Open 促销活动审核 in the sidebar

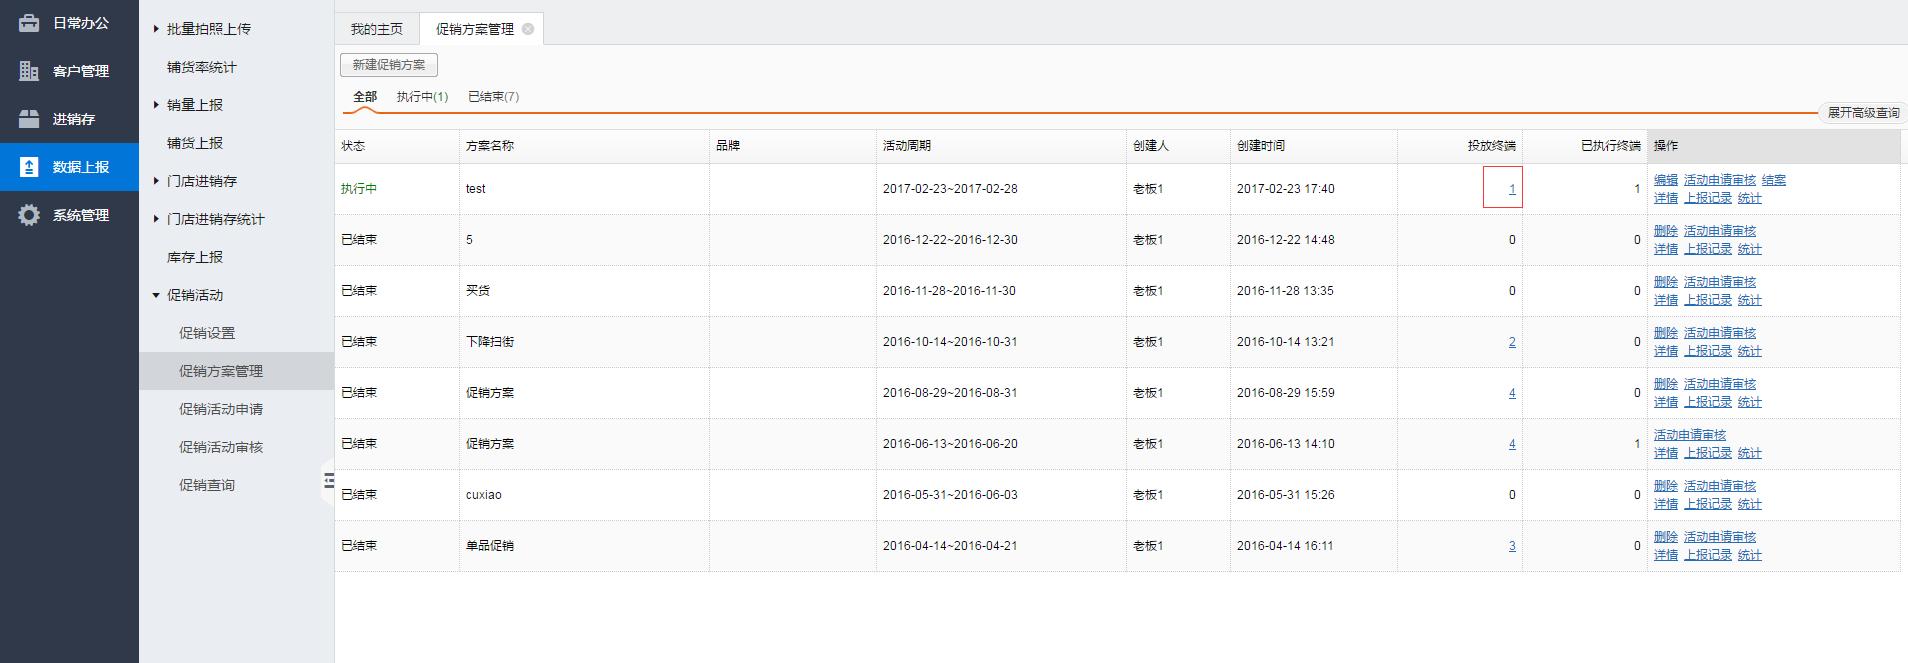pyautogui.click(x=221, y=447)
